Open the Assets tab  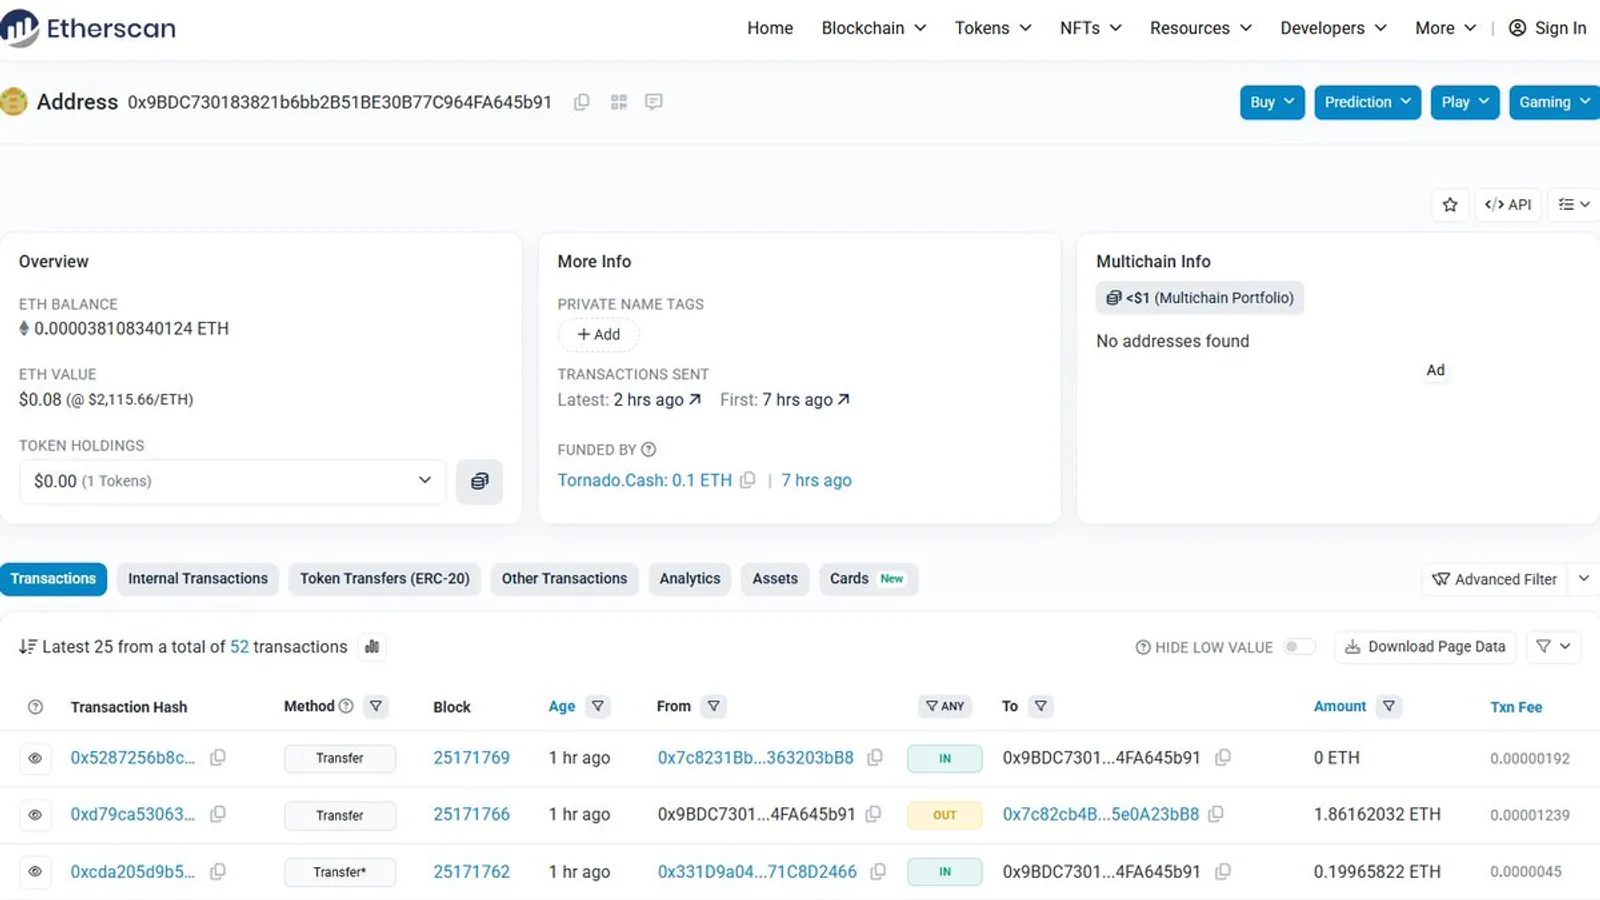775,579
